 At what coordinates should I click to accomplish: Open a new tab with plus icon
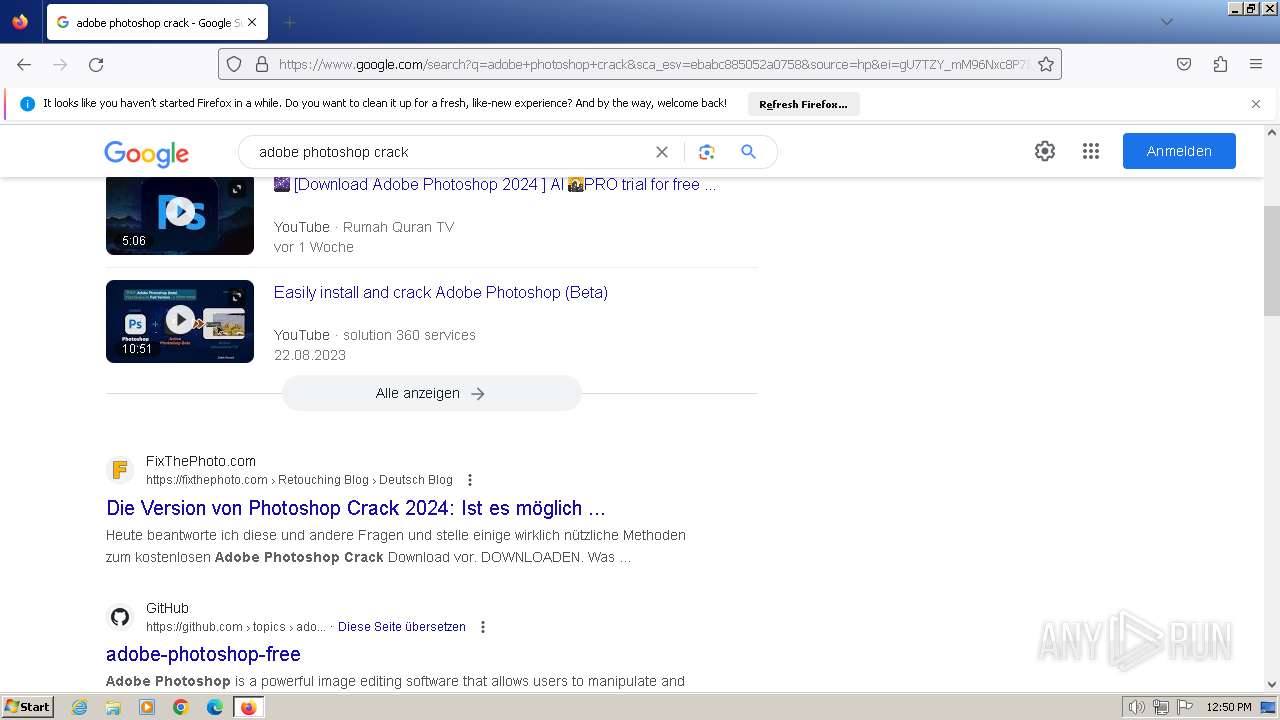click(289, 22)
